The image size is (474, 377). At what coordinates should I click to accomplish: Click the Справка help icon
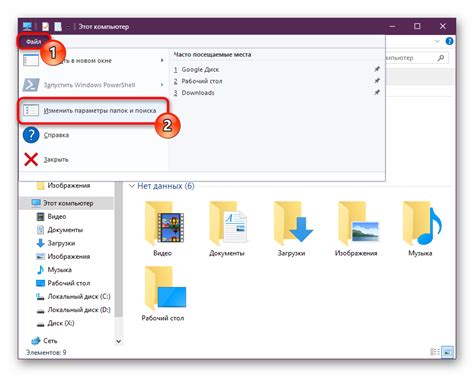(x=31, y=135)
